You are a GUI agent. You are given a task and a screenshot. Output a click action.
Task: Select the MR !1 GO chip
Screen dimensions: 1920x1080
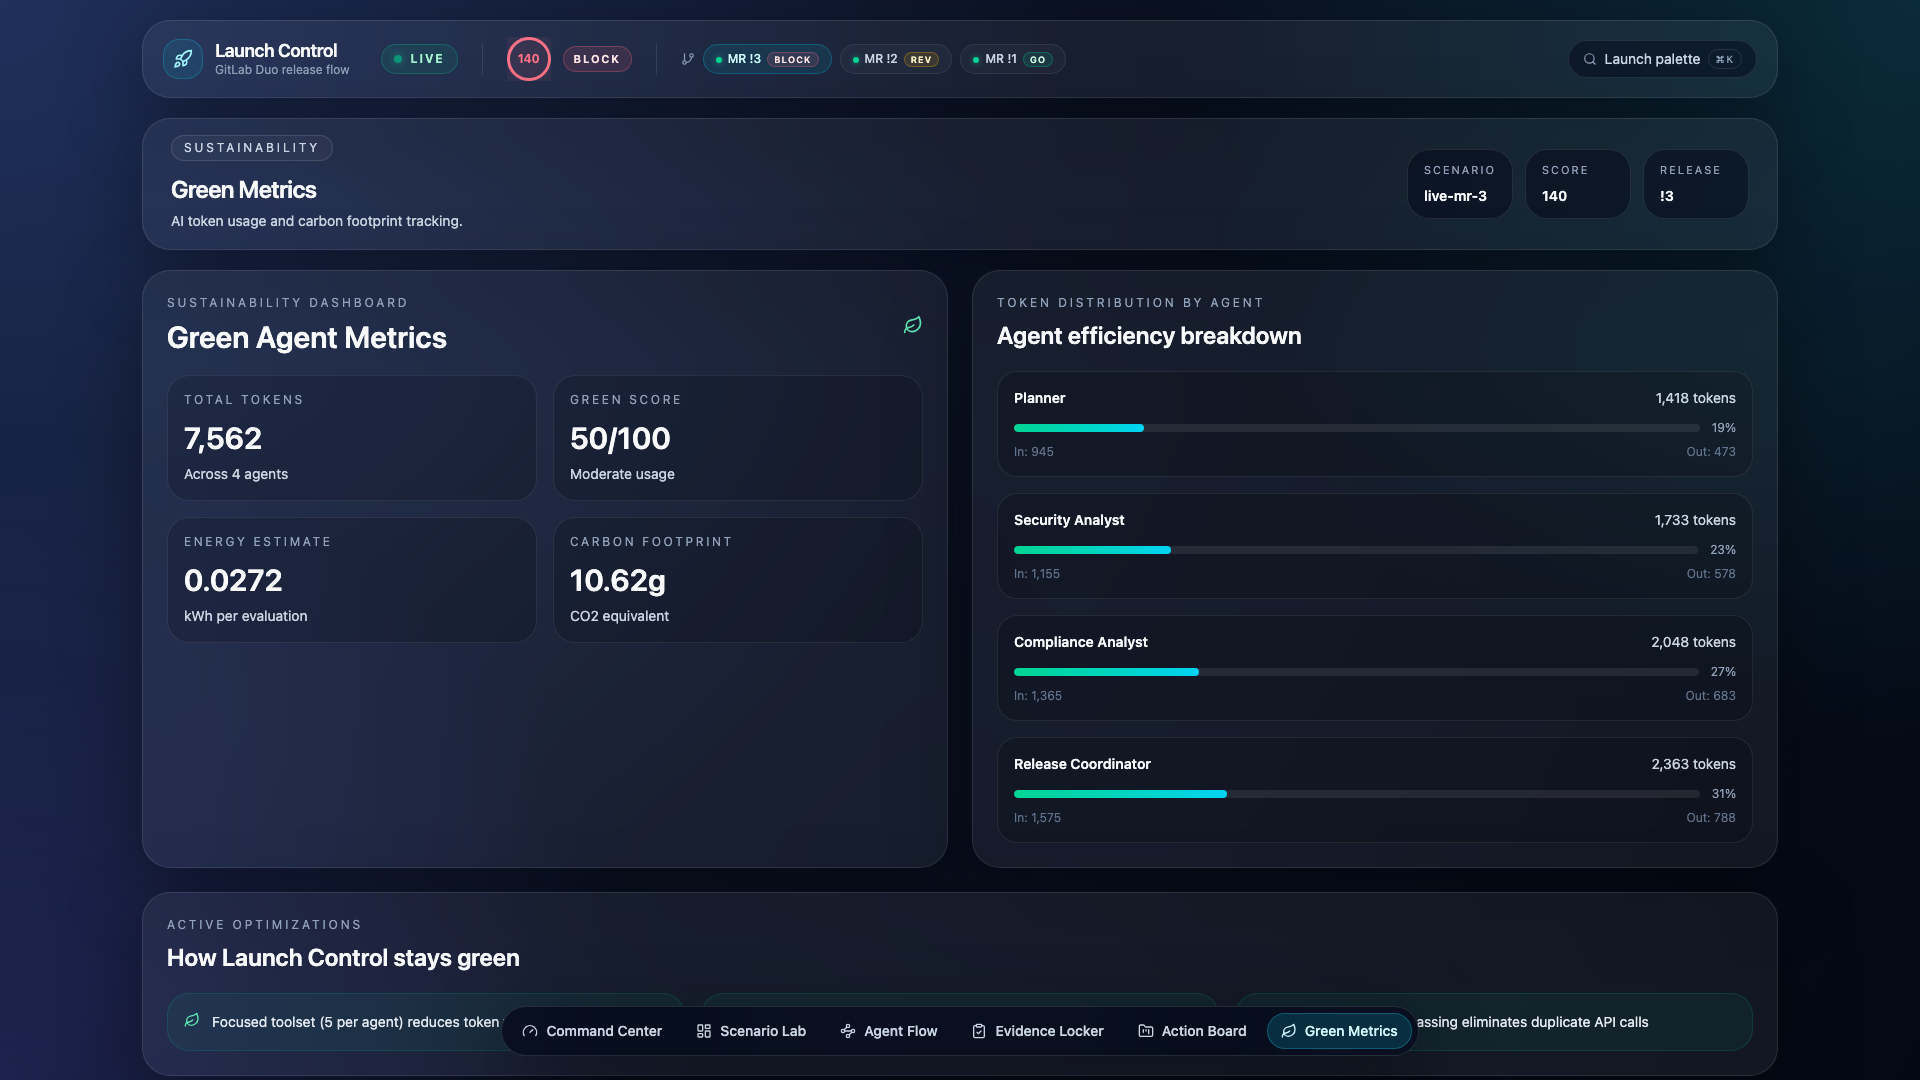pyautogui.click(x=1012, y=59)
